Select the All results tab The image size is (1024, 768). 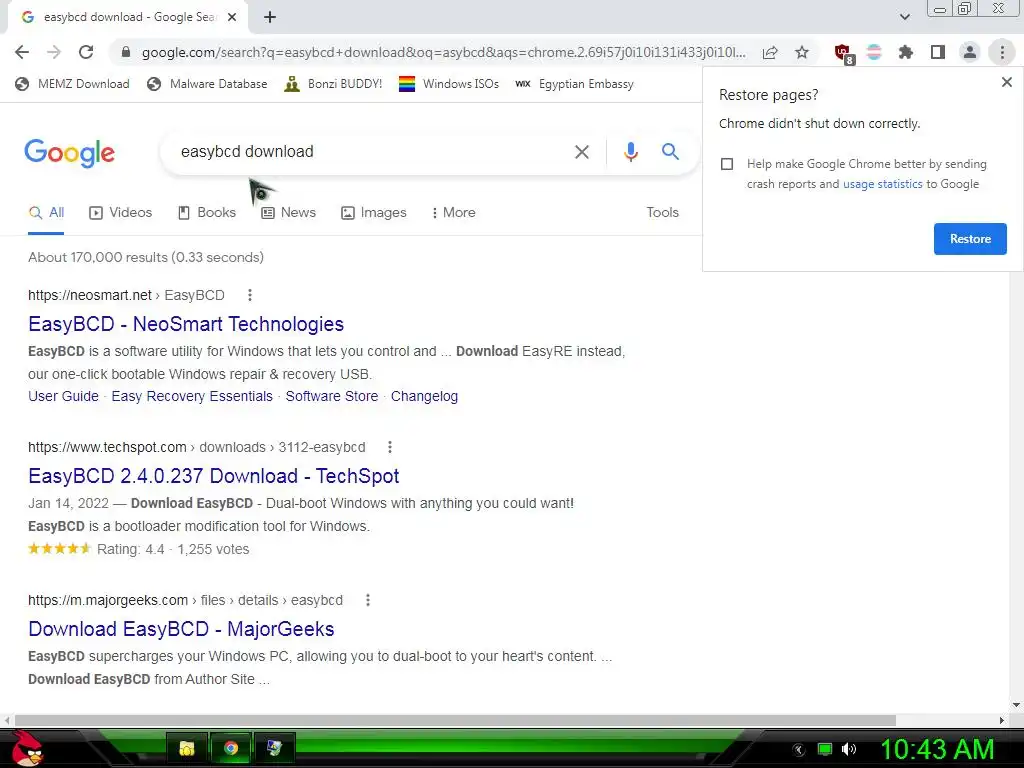[46, 213]
